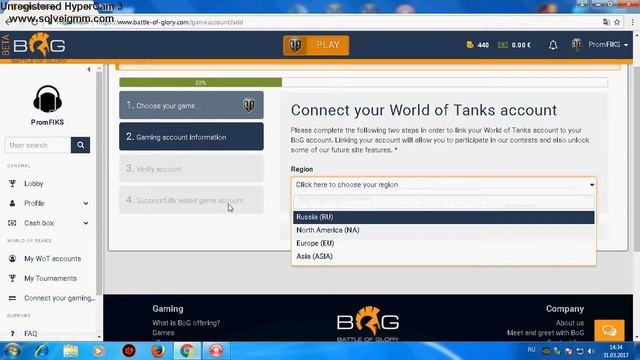Image resolution: width=640 pixels, height=360 pixels.
Task: Click the Lobby trophy icon in sidebar
Action: pyautogui.click(x=12, y=184)
